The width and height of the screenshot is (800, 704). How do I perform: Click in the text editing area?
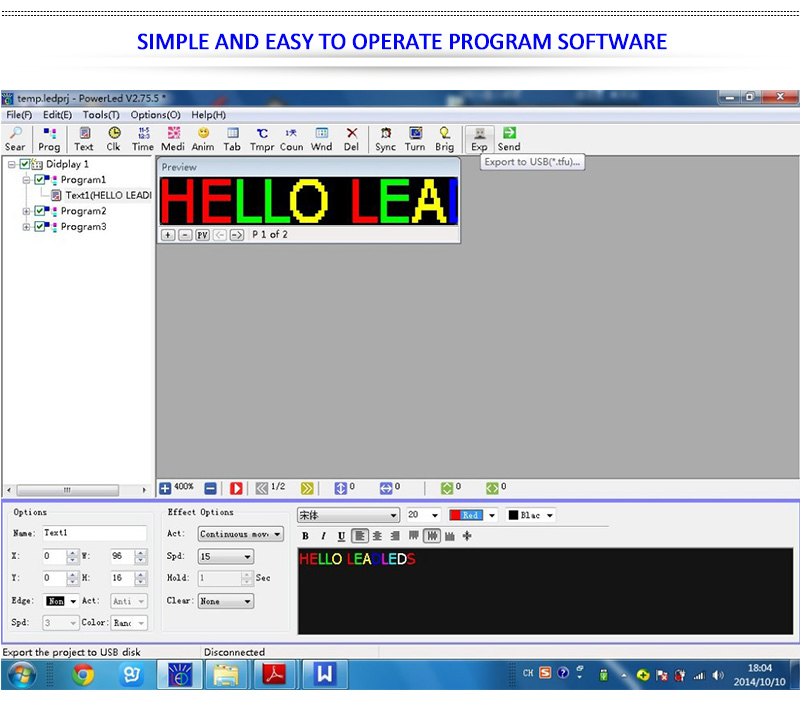click(x=545, y=591)
